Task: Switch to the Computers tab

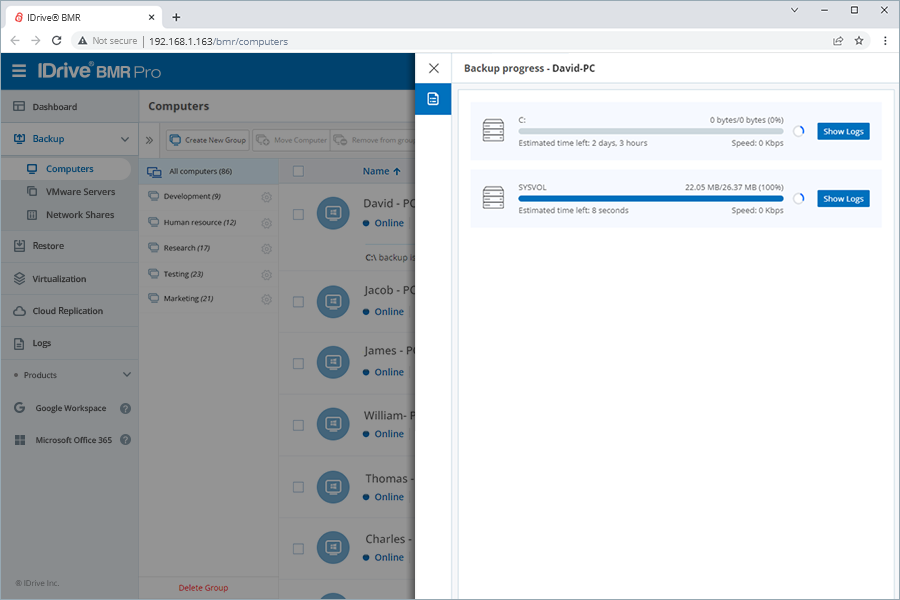Action: [x=67, y=168]
